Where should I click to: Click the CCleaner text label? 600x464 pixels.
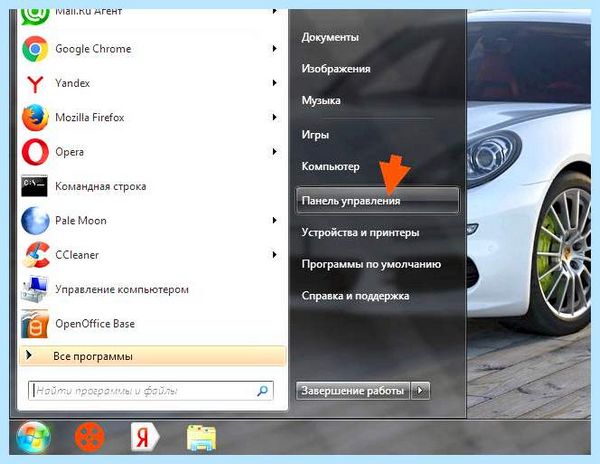[77, 255]
